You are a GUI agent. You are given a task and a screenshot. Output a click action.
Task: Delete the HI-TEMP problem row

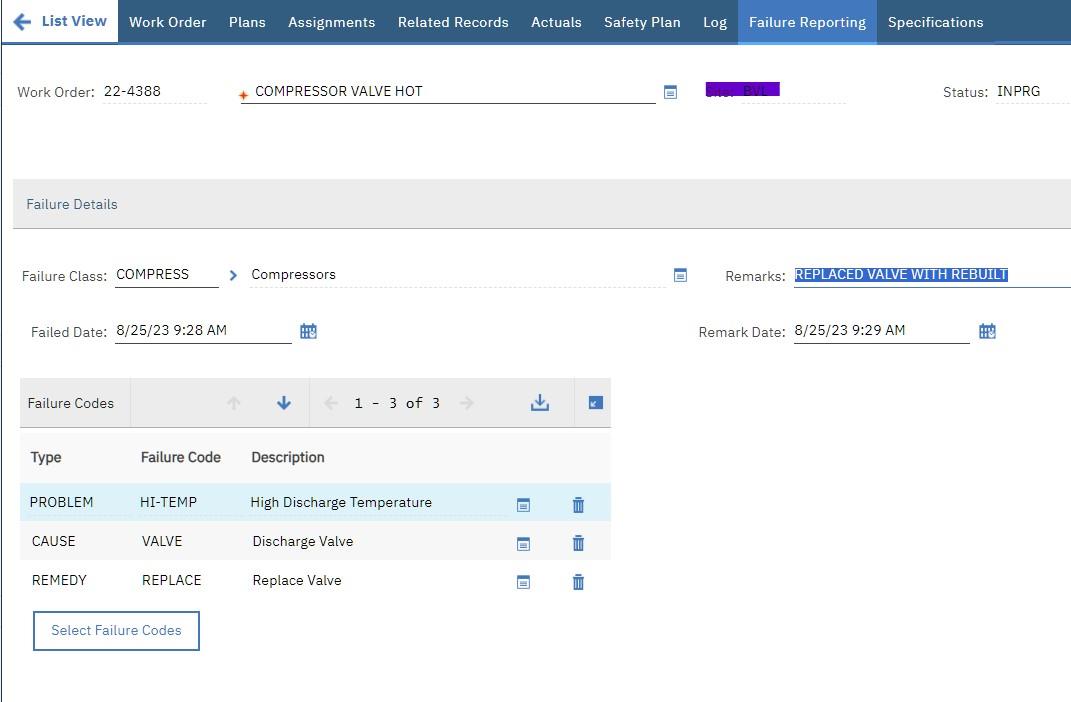[x=578, y=505]
